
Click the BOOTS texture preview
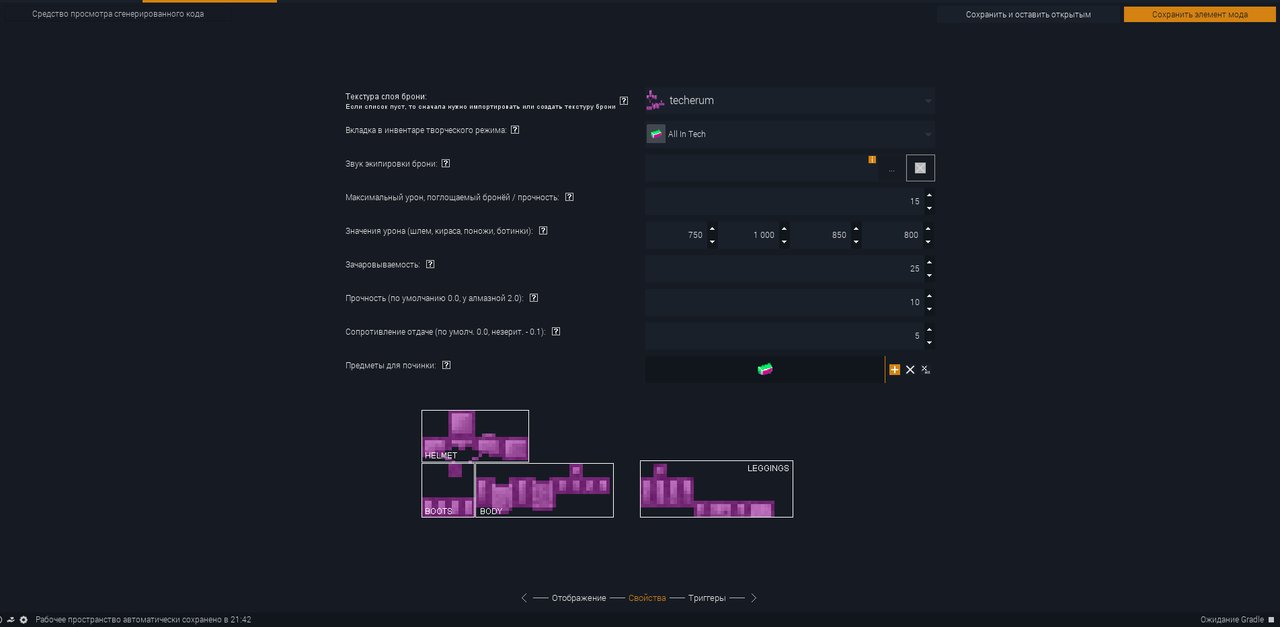click(x=448, y=490)
